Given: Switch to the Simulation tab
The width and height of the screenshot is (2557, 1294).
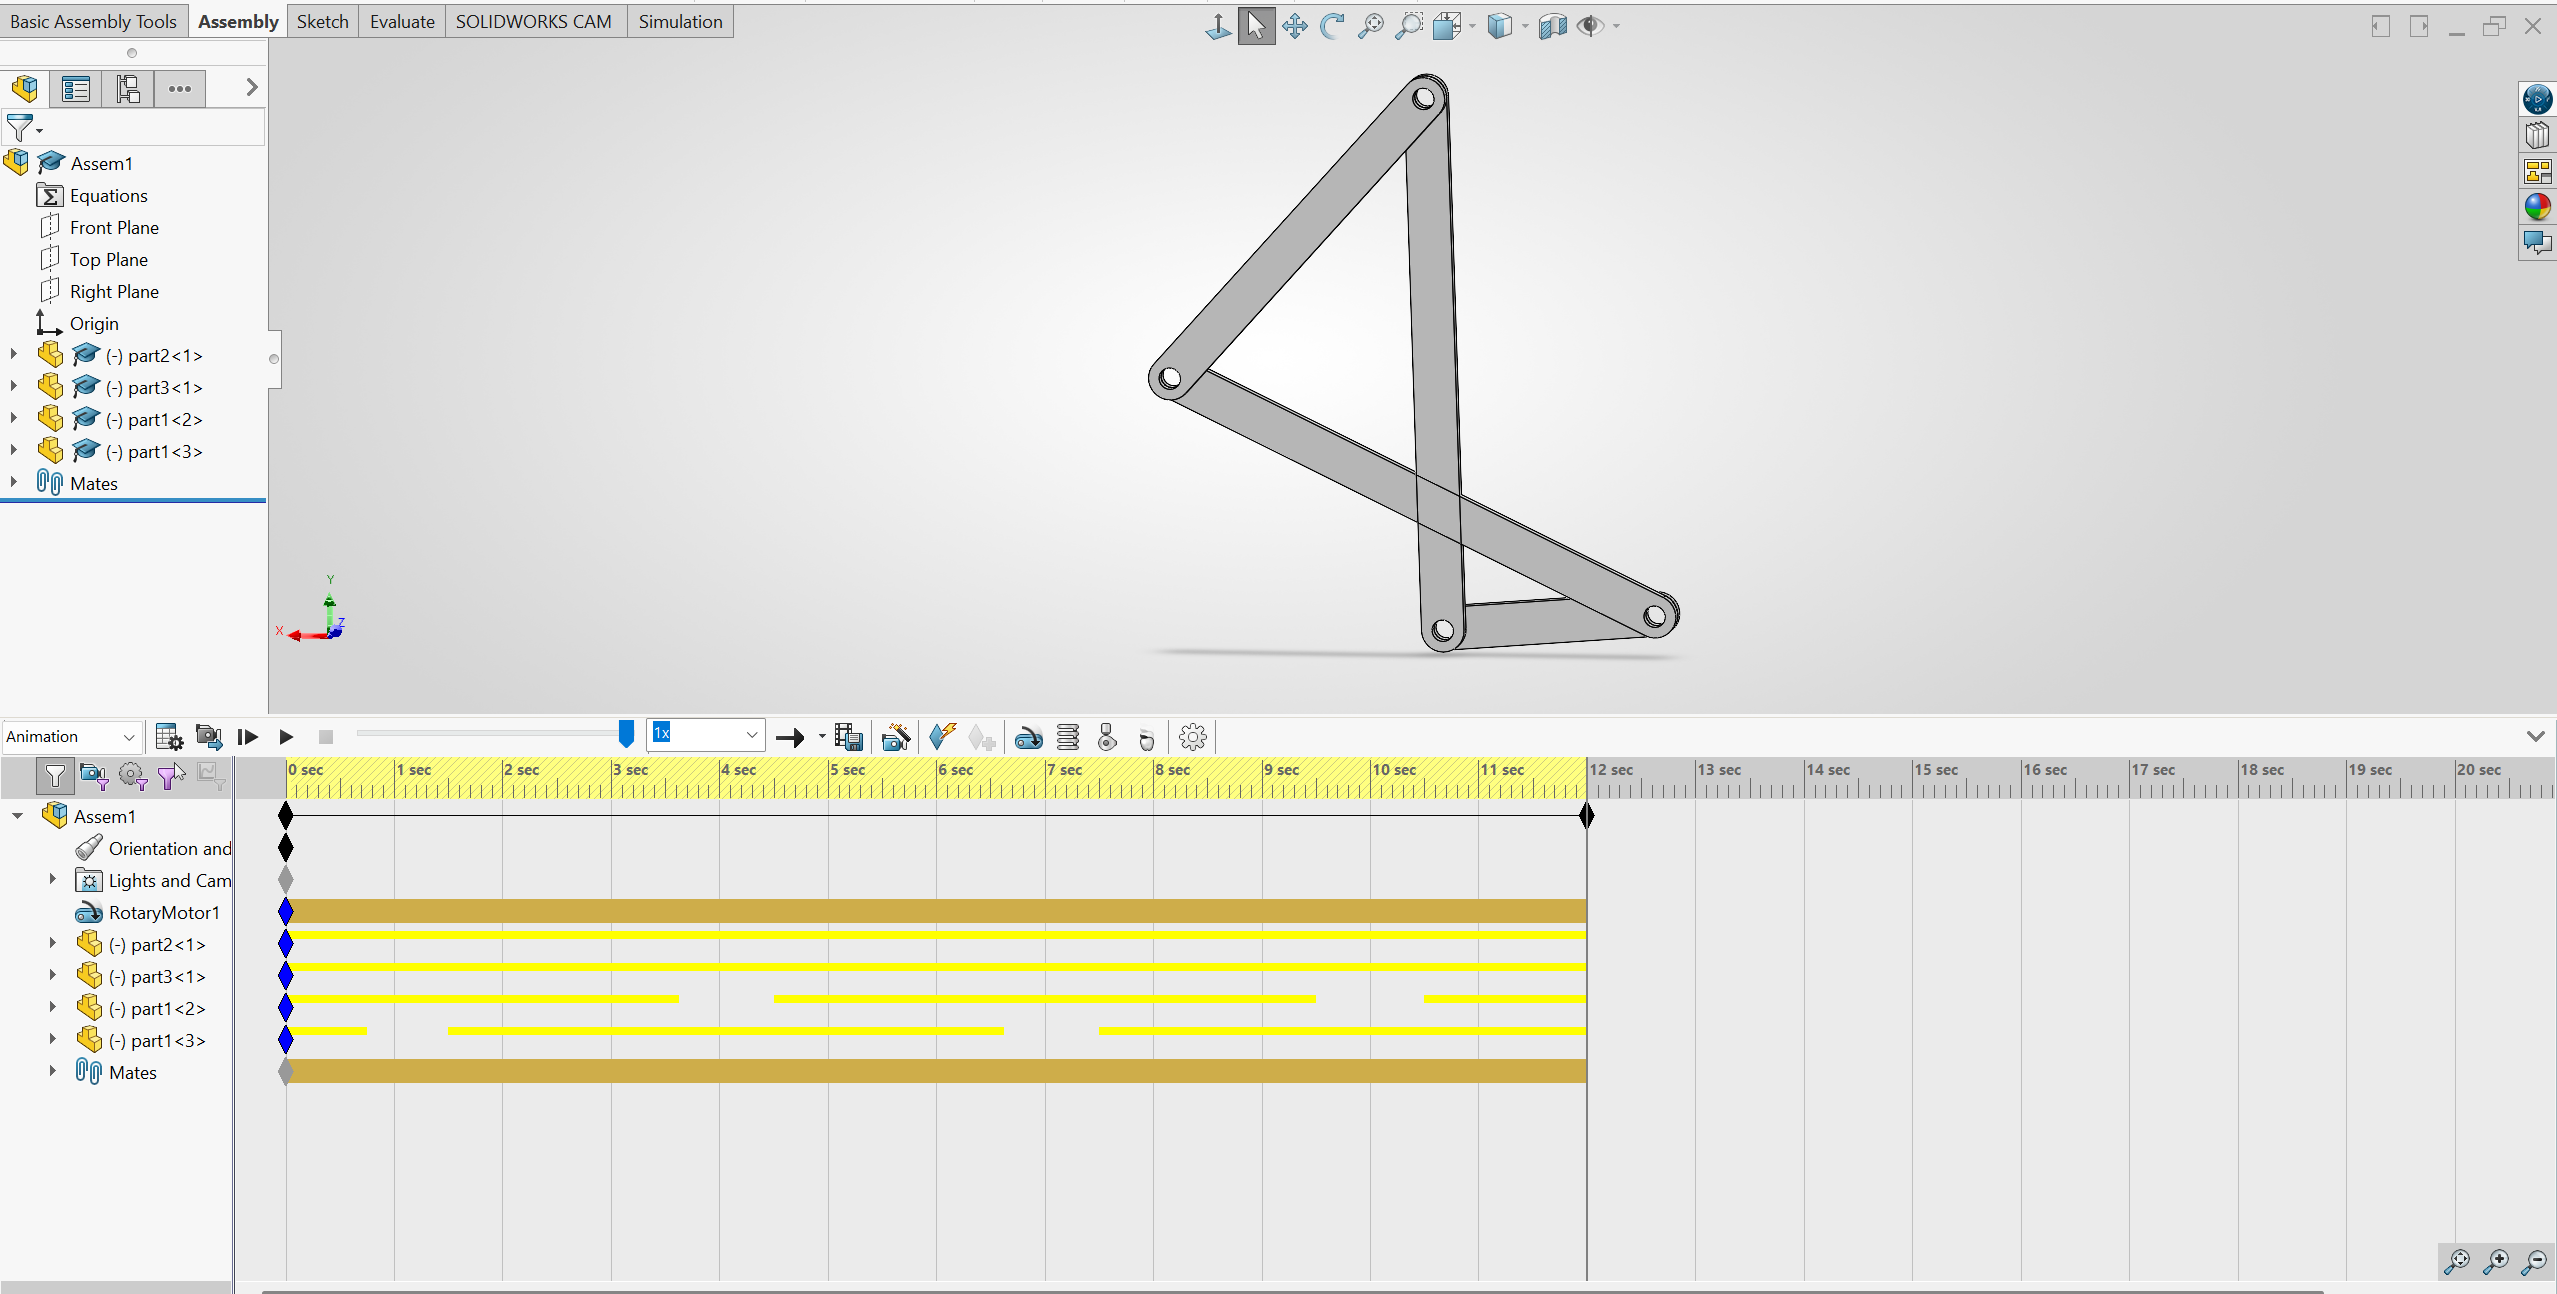Looking at the screenshot, I should [680, 21].
